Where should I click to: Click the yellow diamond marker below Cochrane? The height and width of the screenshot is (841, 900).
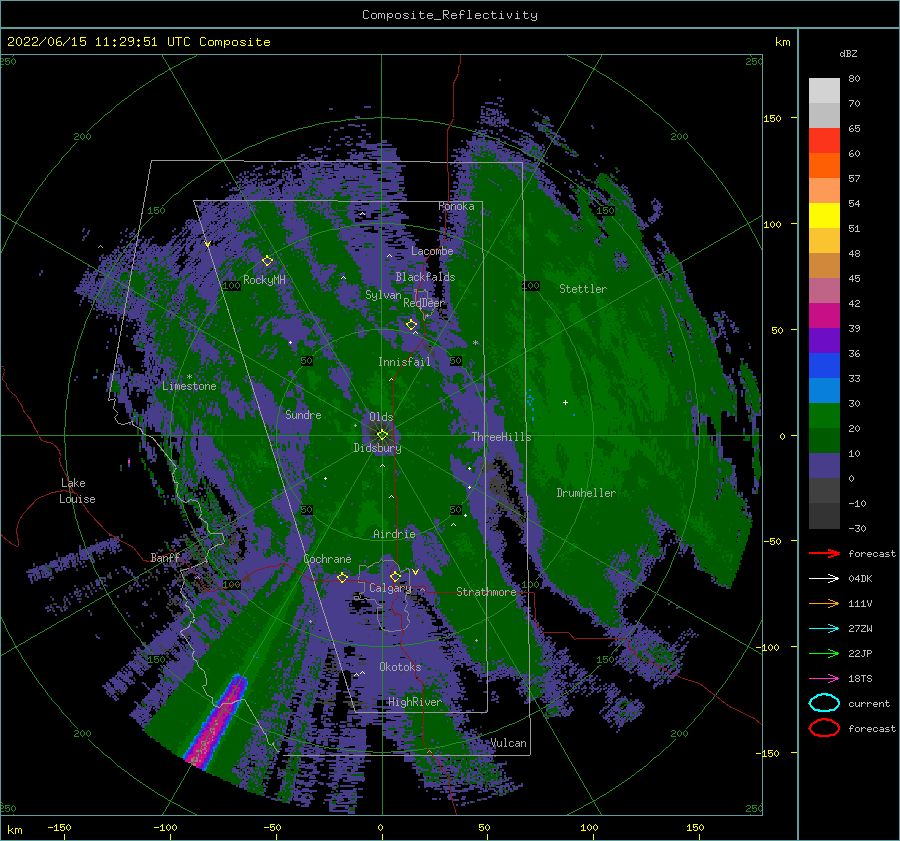(342, 577)
